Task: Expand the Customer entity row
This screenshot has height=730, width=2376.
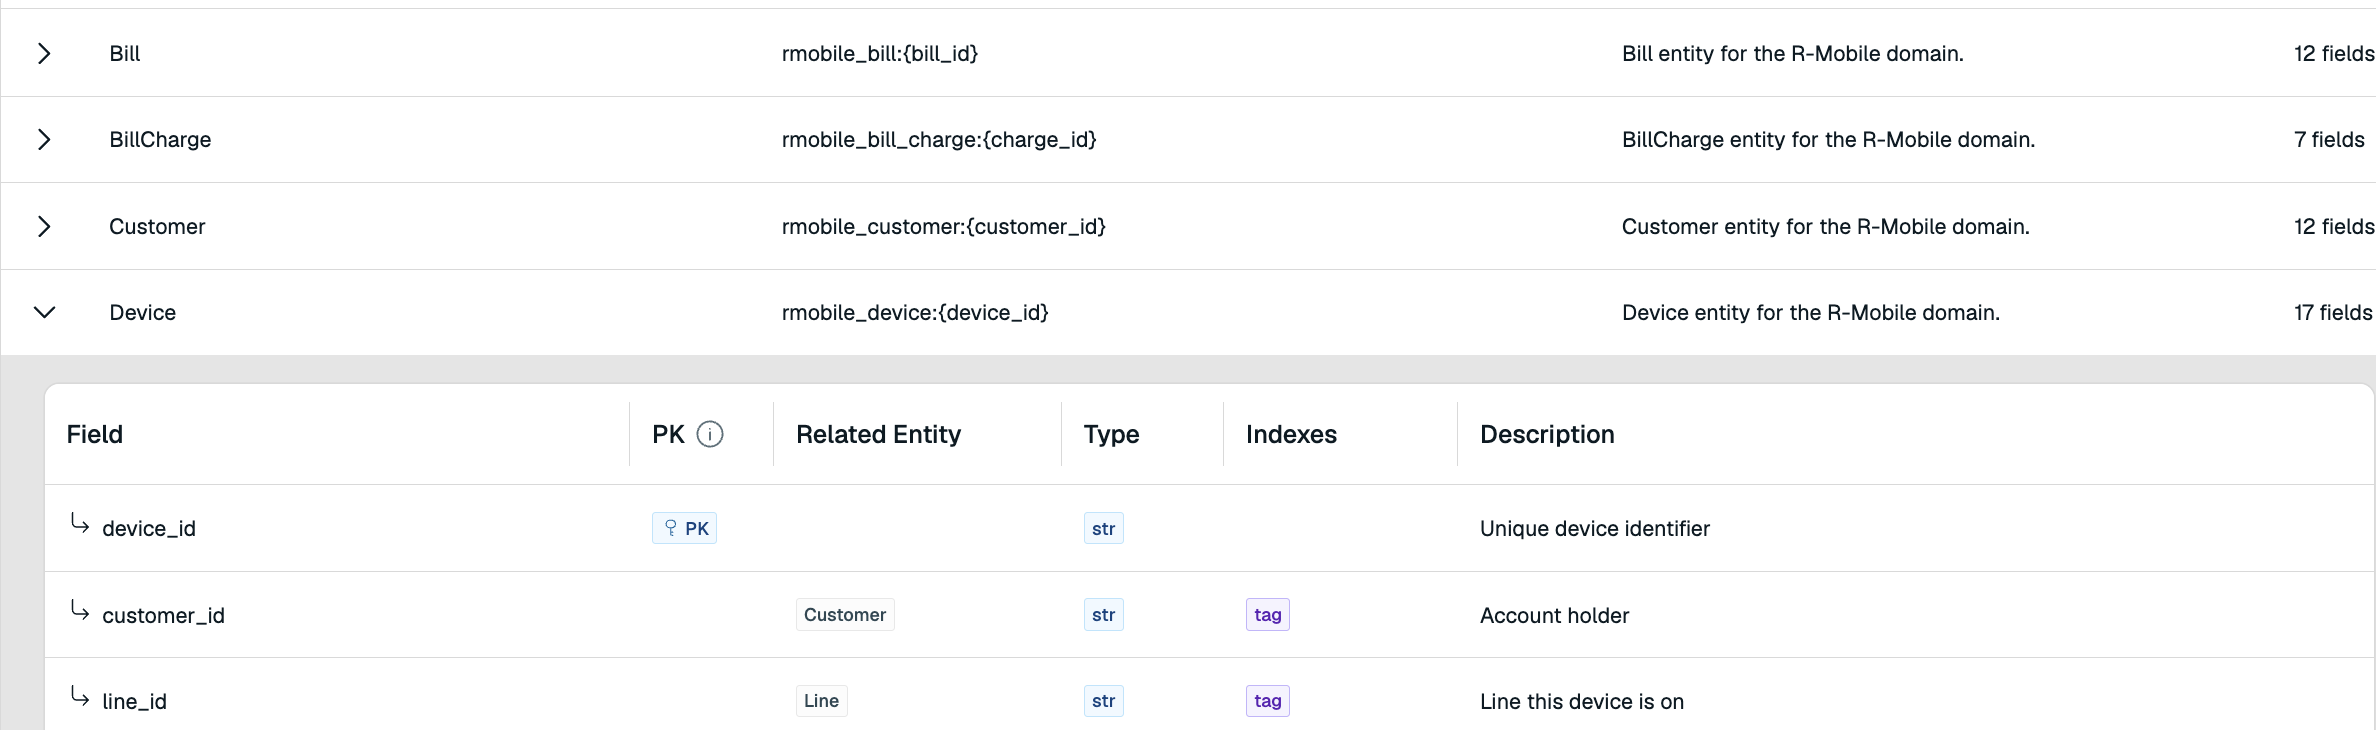Action: click(x=44, y=227)
